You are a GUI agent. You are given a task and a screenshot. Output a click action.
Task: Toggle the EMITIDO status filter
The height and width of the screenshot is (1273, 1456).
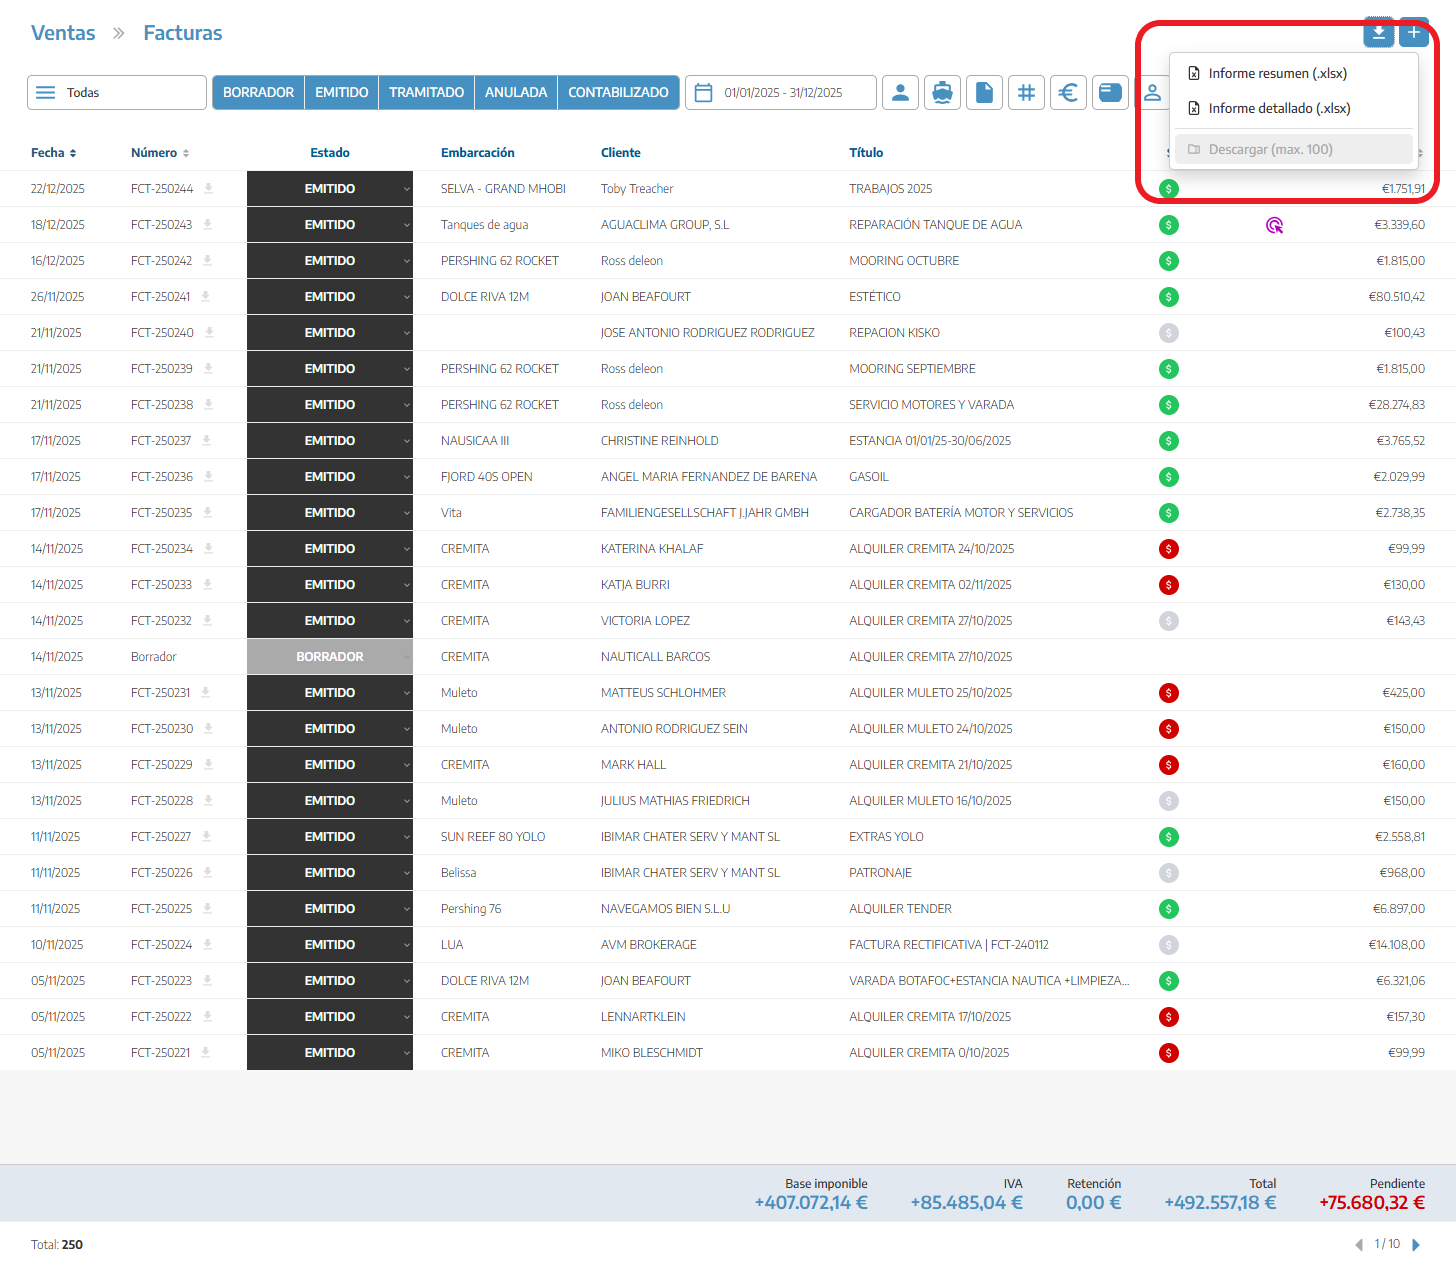(342, 93)
